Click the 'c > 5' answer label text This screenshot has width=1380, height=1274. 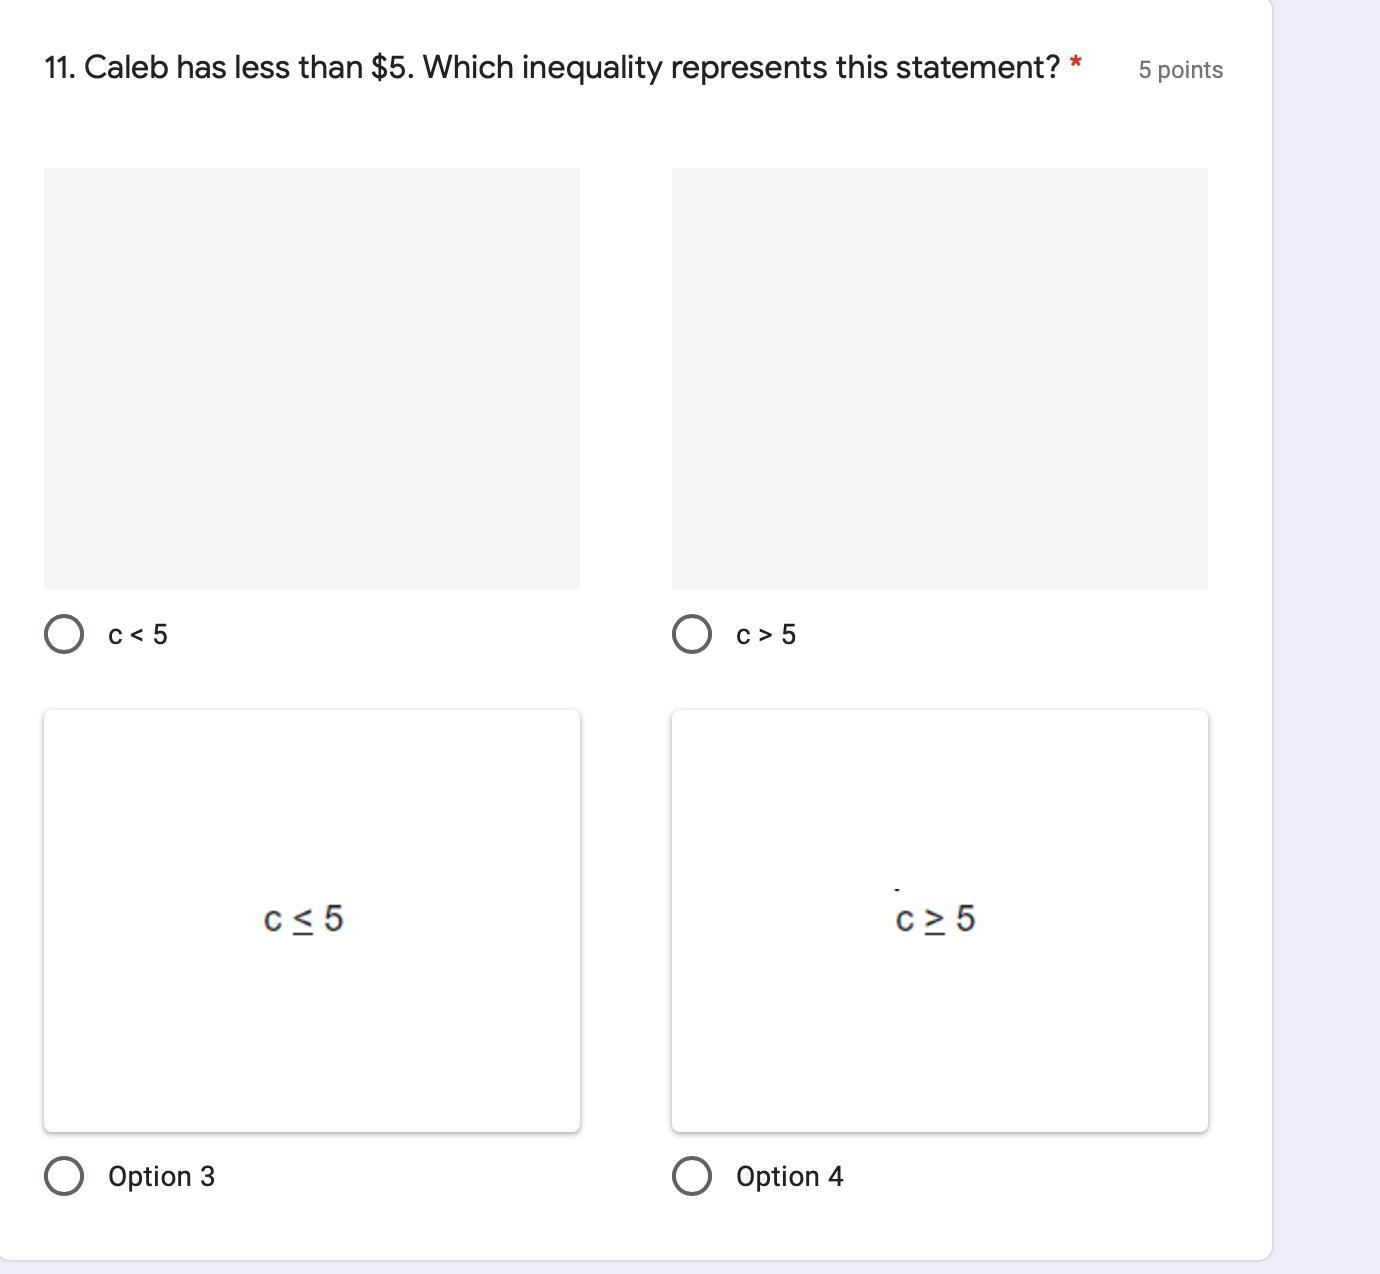coord(766,635)
